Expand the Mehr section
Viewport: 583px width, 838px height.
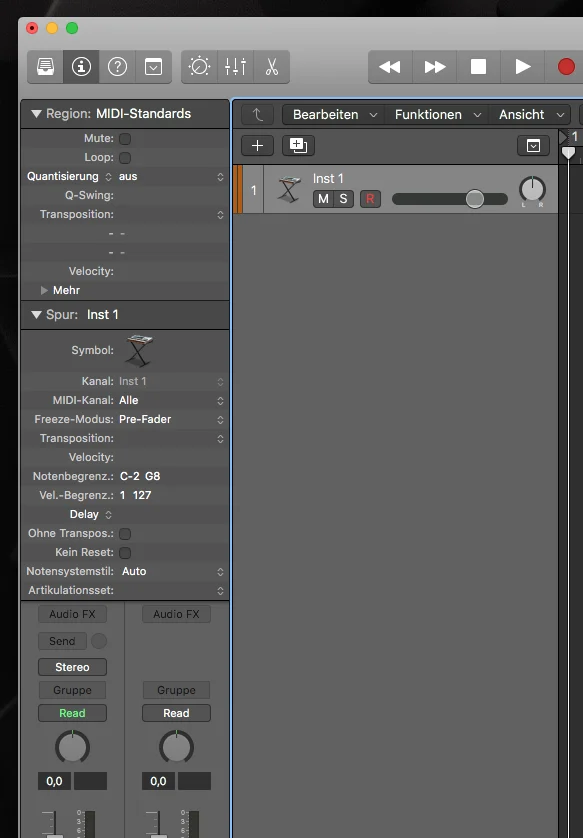tap(44, 290)
